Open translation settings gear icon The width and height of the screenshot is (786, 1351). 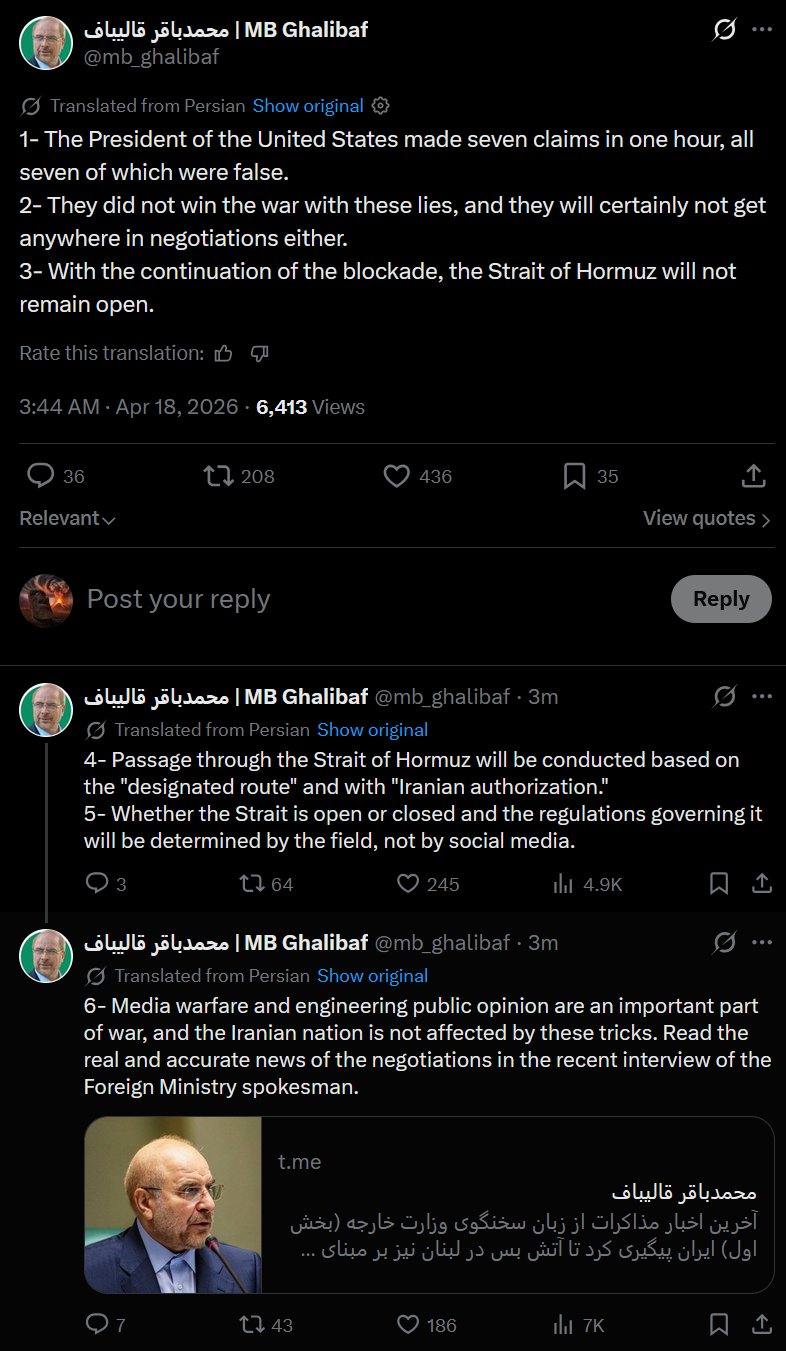click(380, 106)
